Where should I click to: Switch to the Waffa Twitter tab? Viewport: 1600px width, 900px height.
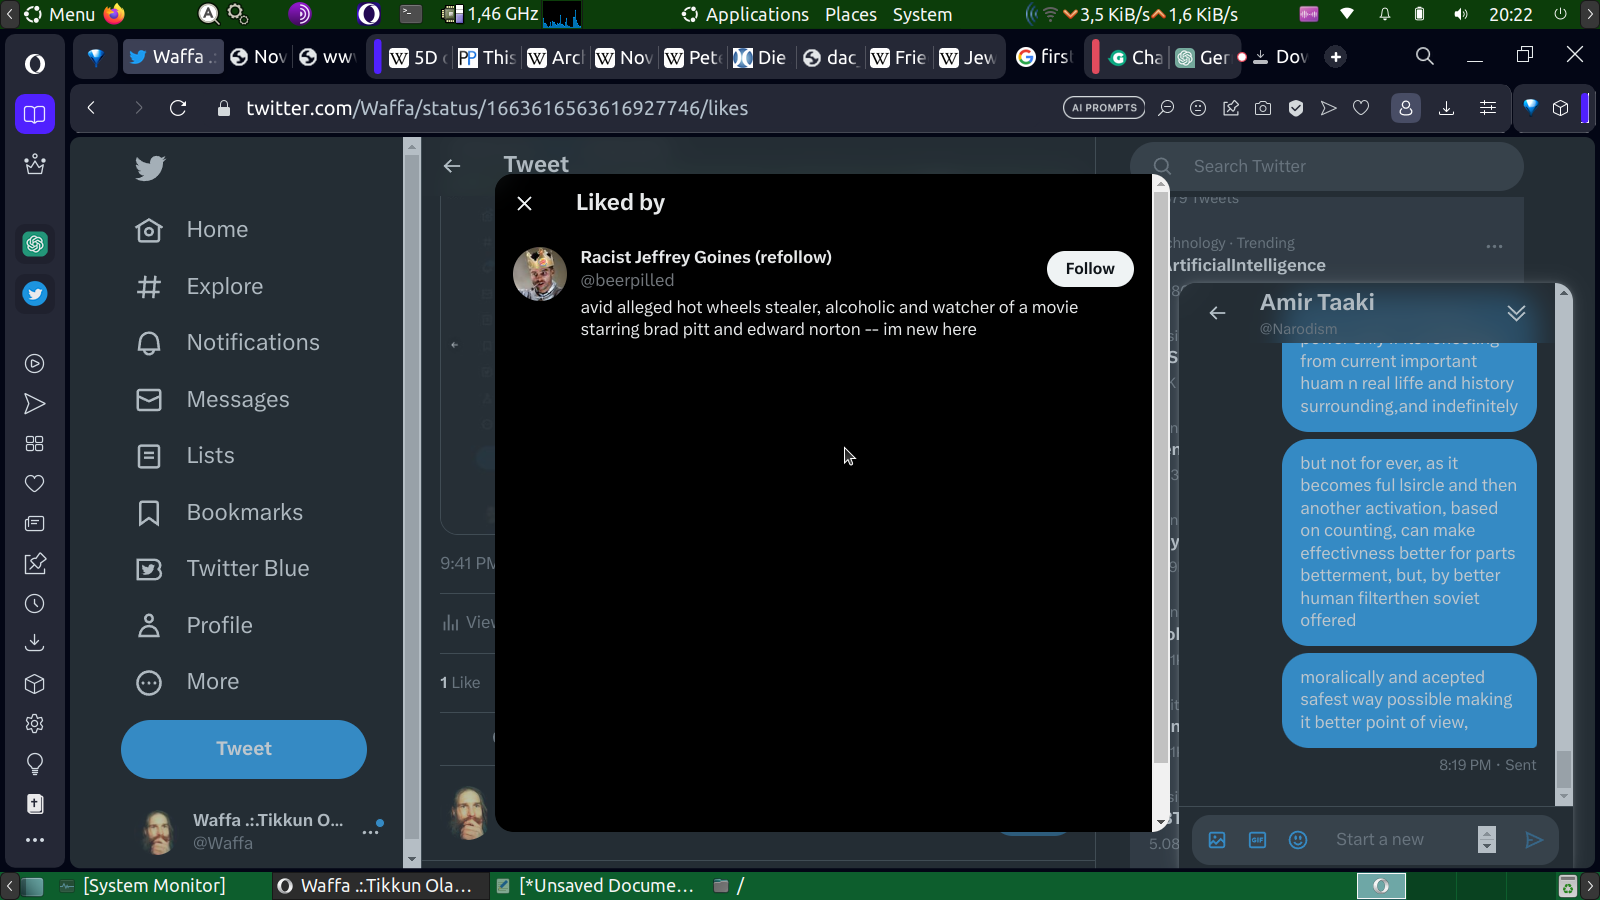click(x=173, y=57)
